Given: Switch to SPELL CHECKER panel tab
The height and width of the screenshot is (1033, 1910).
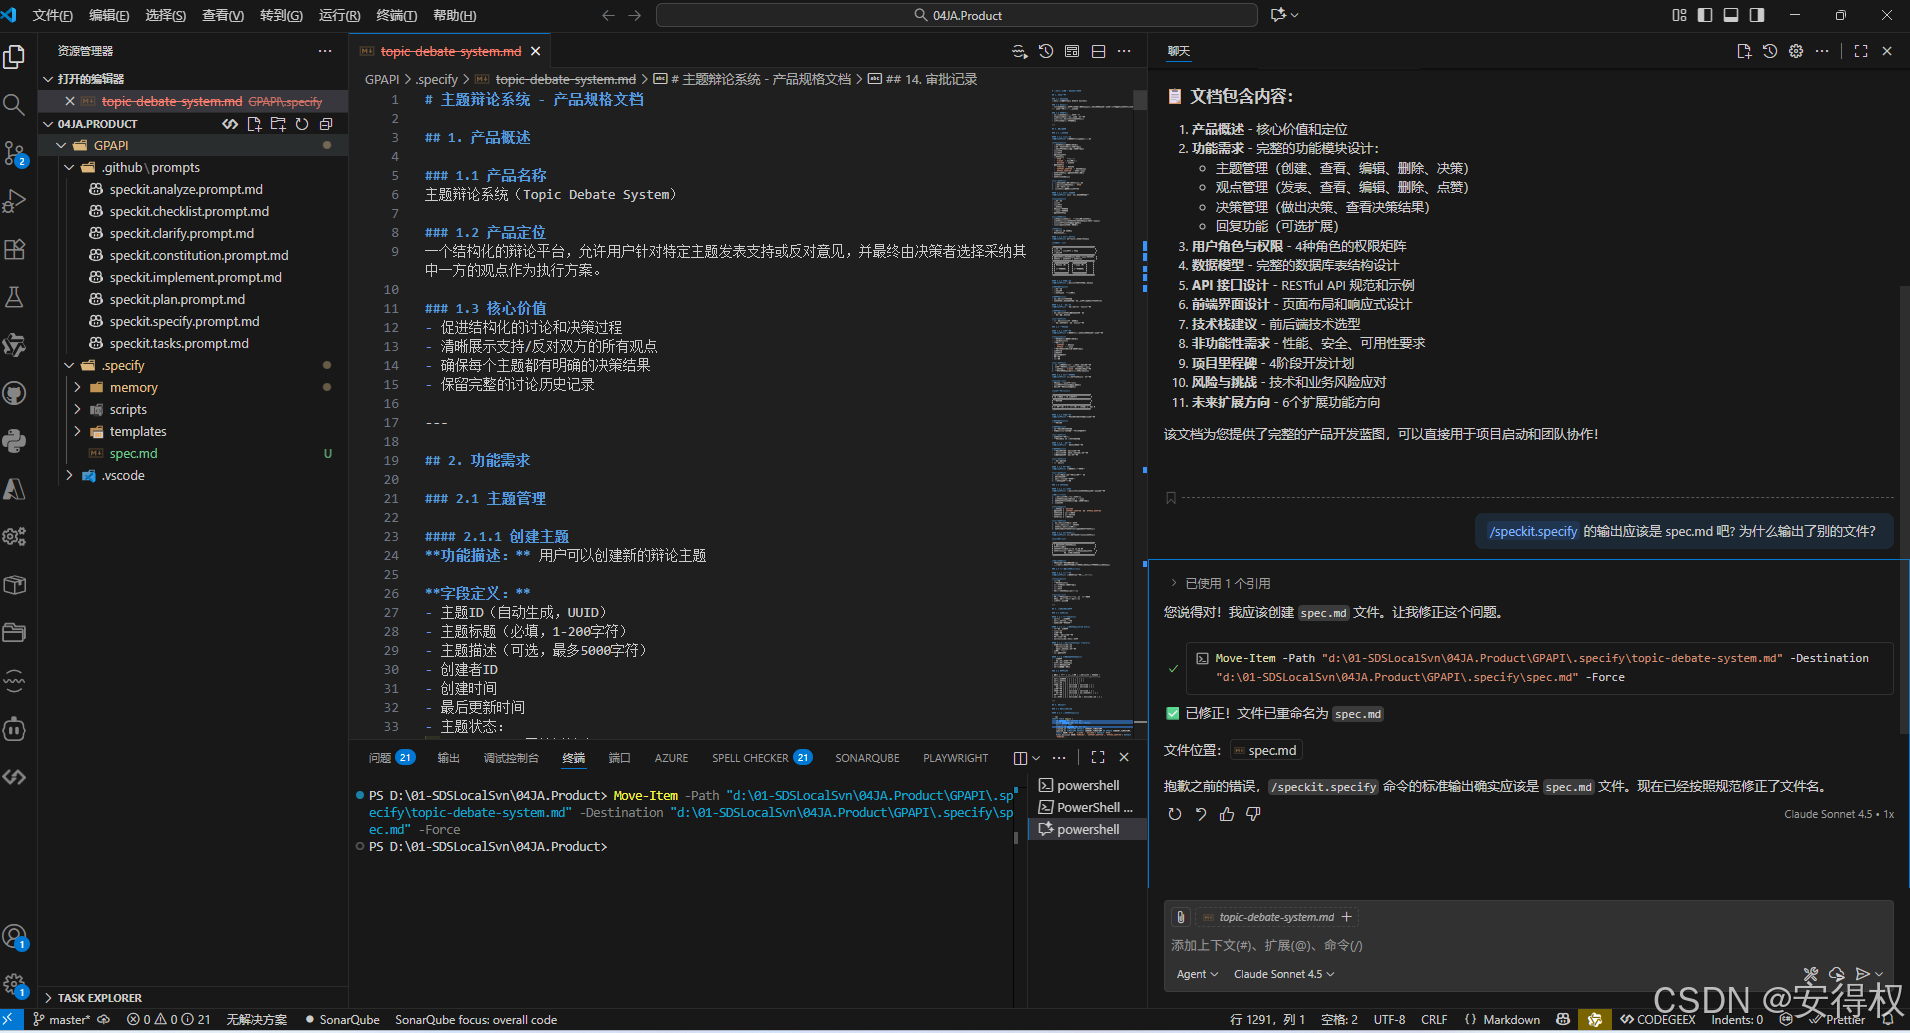Looking at the screenshot, I should point(762,758).
